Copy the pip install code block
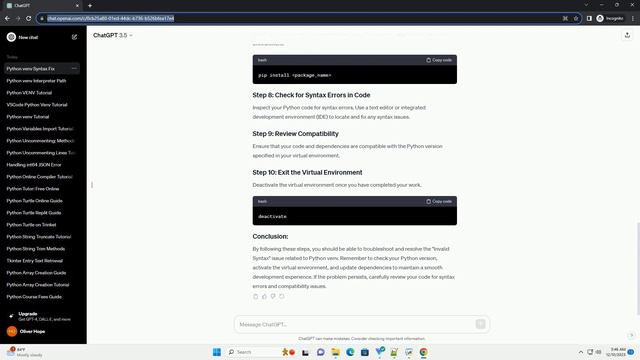640x360 pixels. [439, 60]
